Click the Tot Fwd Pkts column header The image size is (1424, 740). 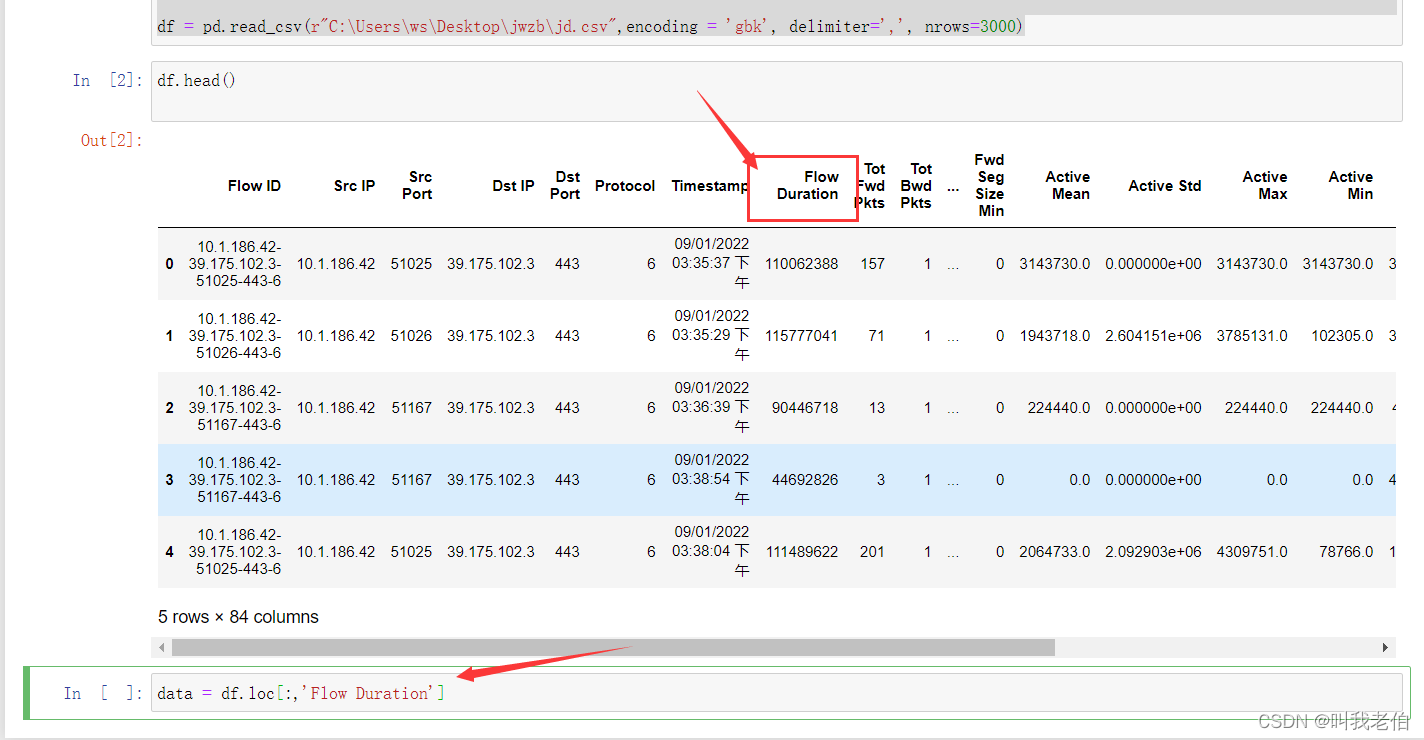[x=870, y=186]
